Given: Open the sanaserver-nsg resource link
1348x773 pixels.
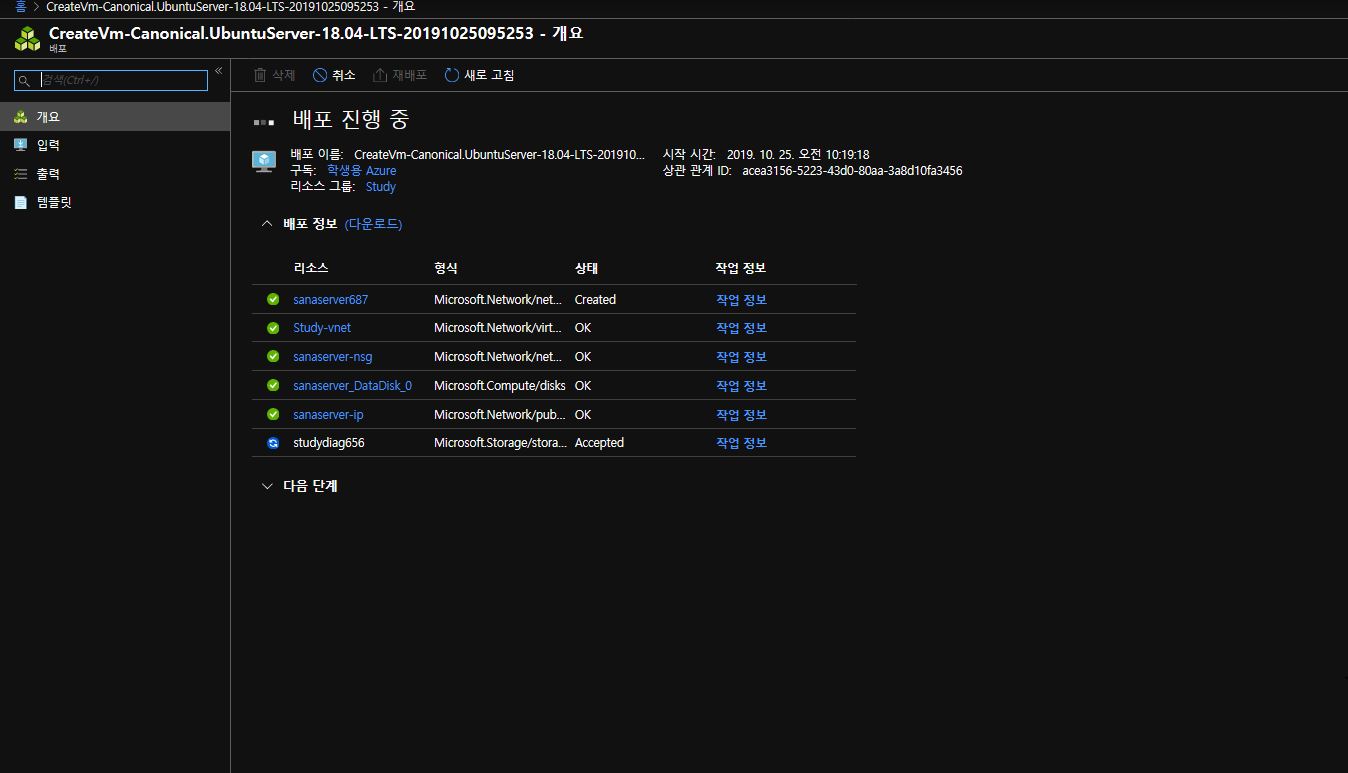Looking at the screenshot, I should pyautogui.click(x=333, y=356).
